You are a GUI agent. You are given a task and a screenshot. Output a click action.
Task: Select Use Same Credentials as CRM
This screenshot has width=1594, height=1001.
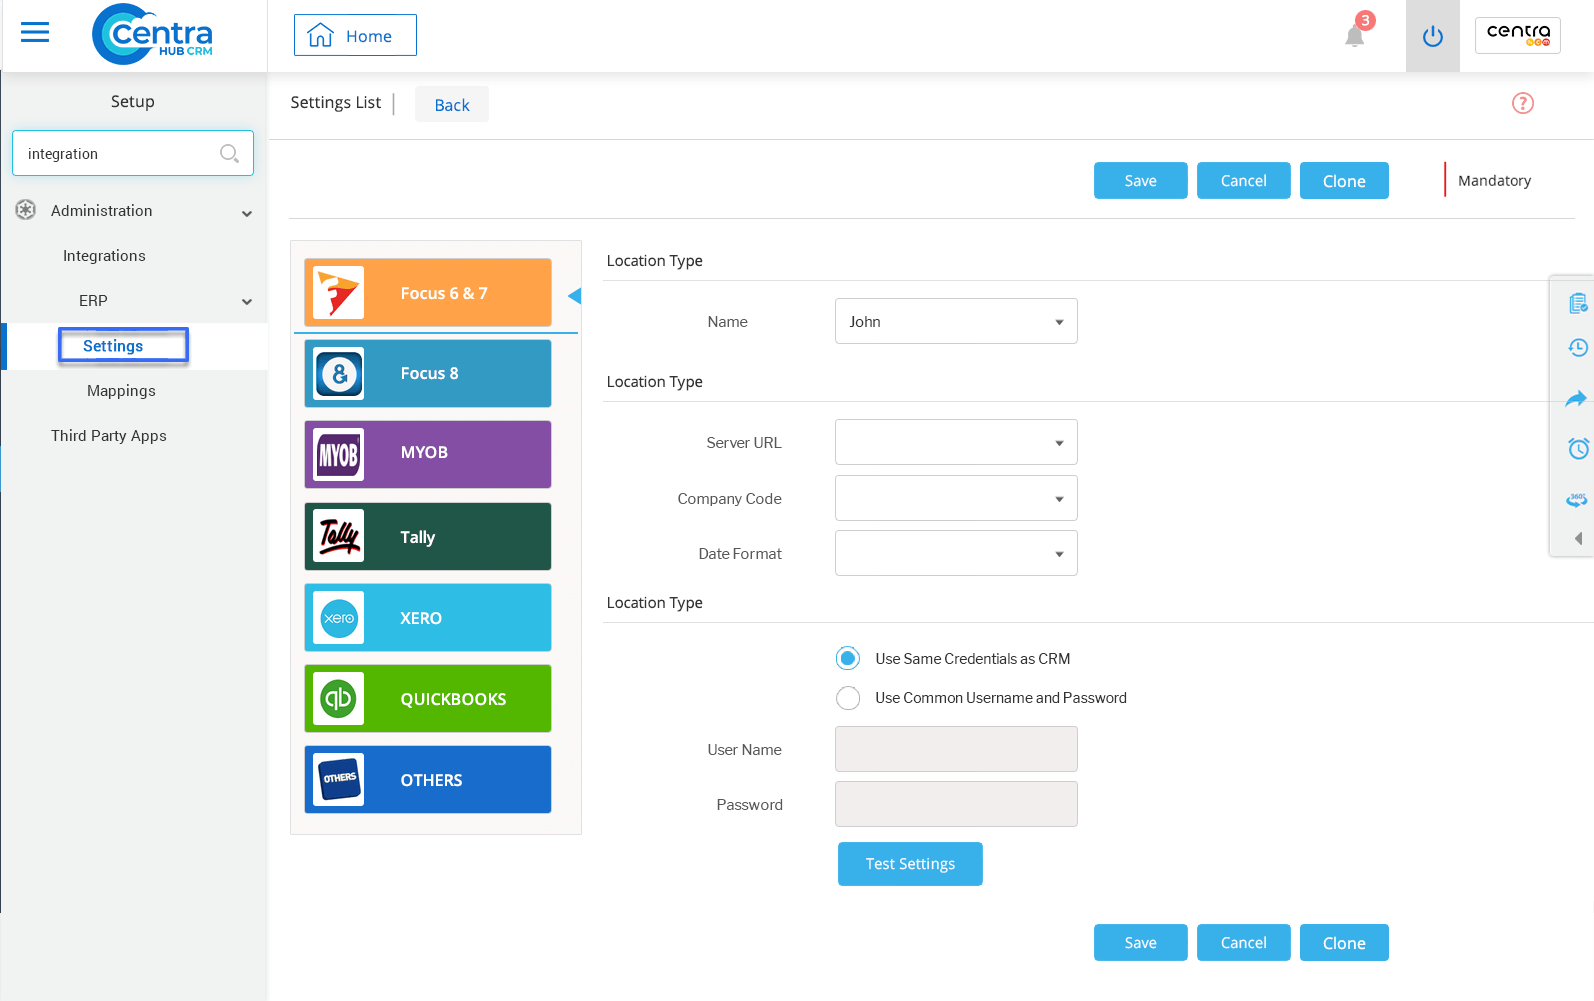coord(848,658)
